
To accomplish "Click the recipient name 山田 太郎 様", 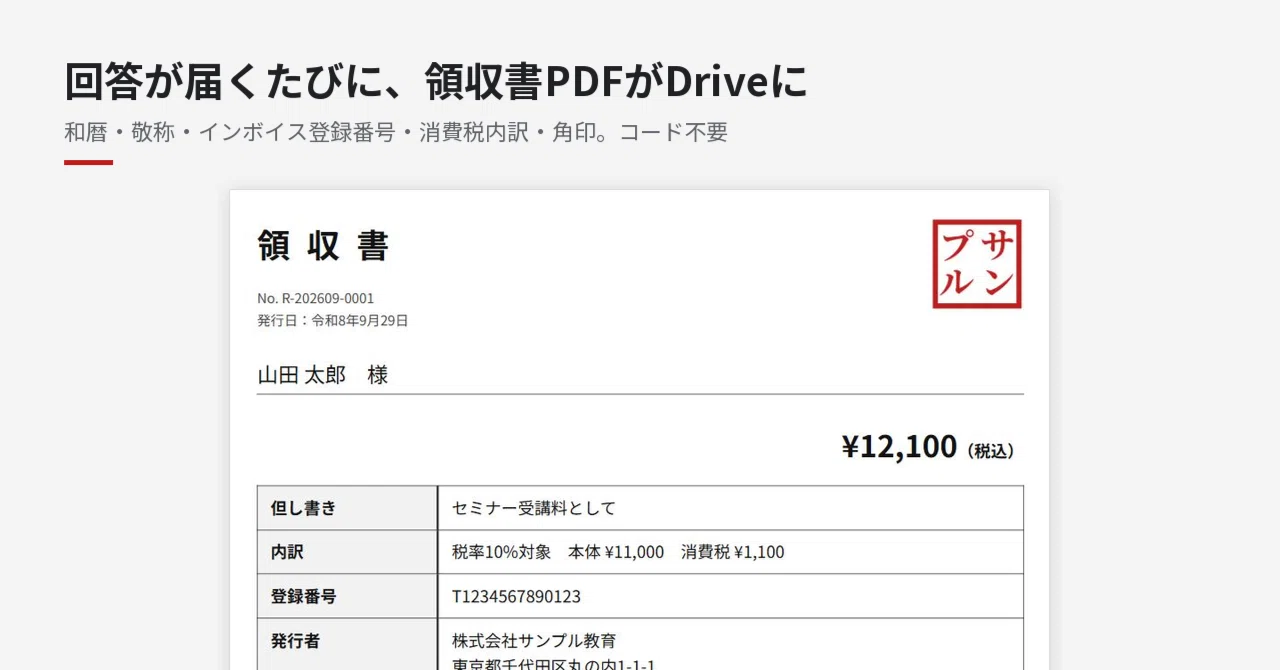I will [x=323, y=375].
